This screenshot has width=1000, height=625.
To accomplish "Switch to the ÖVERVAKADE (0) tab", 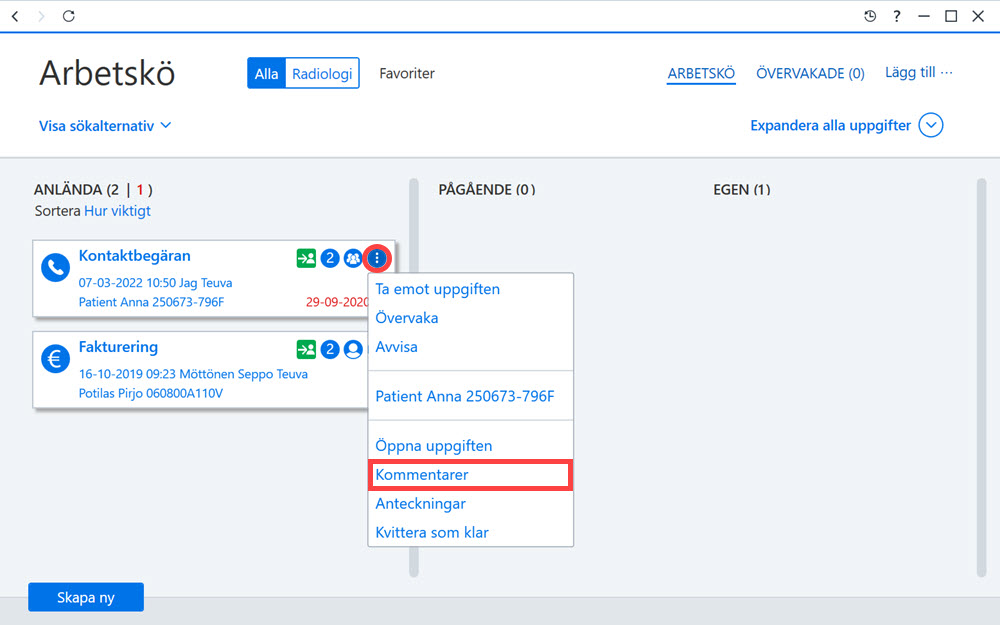I will click(x=810, y=73).
